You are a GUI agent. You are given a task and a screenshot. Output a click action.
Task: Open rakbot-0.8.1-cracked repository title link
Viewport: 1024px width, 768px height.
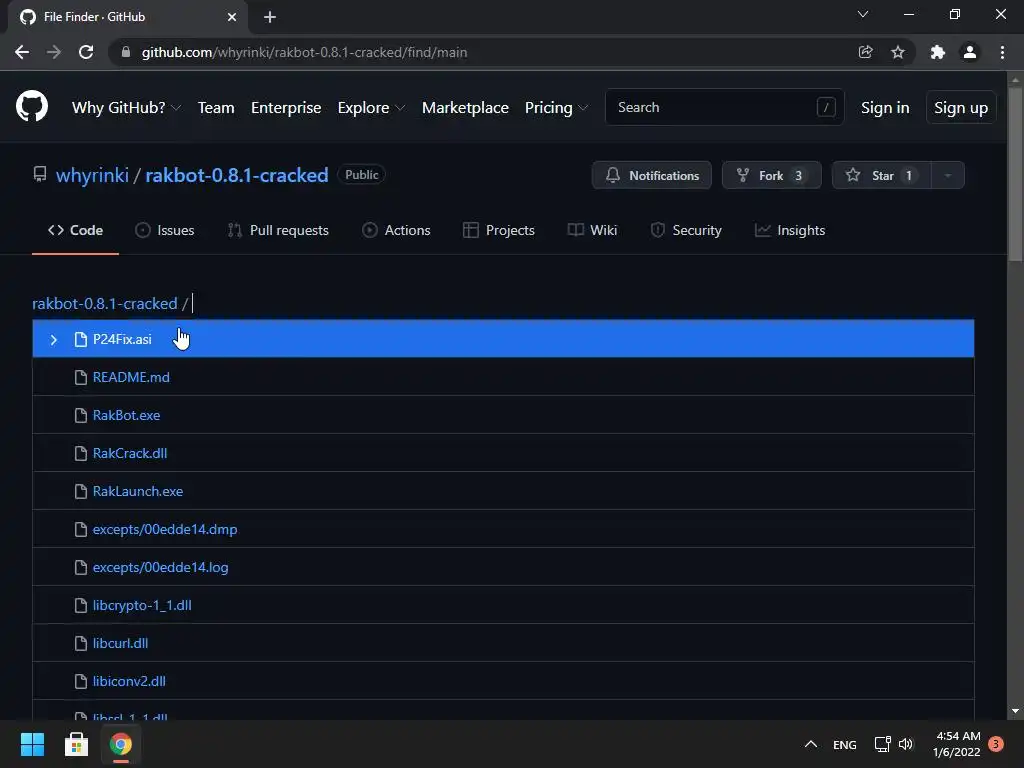click(x=236, y=175)
